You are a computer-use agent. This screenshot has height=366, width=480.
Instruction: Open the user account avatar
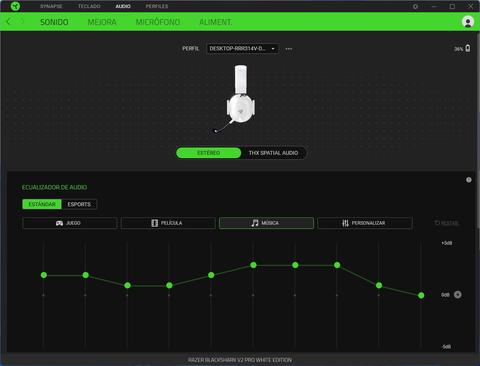468,22
